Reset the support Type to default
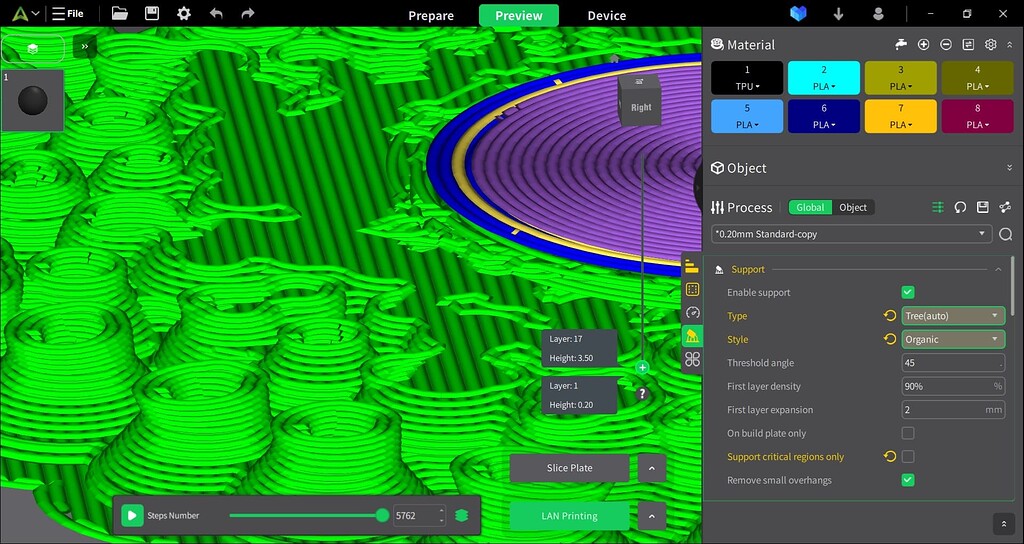 (x=889, y=316)
